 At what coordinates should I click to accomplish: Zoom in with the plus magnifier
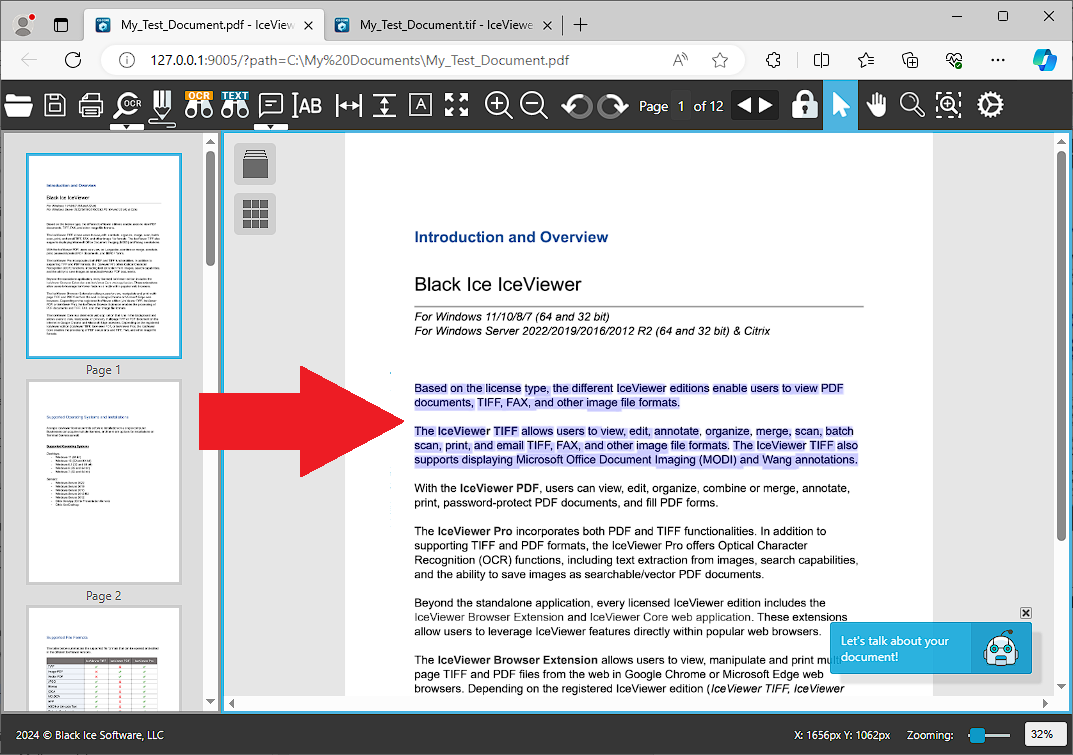pyautogui.click(x=498, y=105)
